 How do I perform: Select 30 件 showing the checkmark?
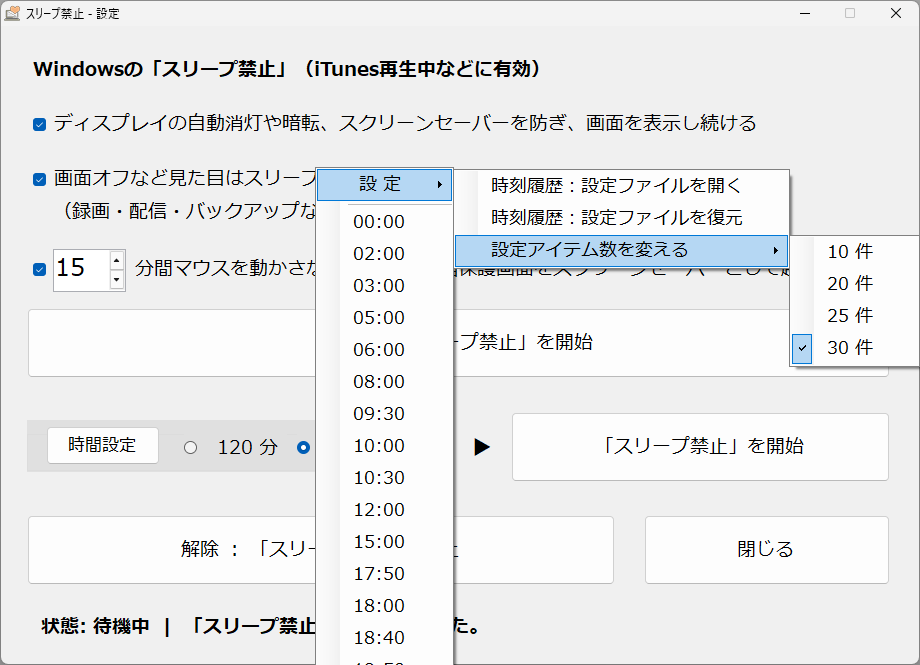[849, 347]
